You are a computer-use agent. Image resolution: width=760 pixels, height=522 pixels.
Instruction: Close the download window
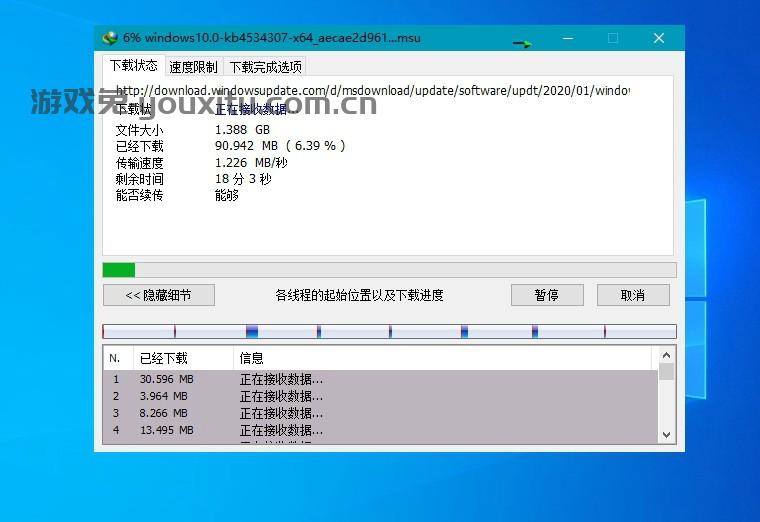(658, 38)
